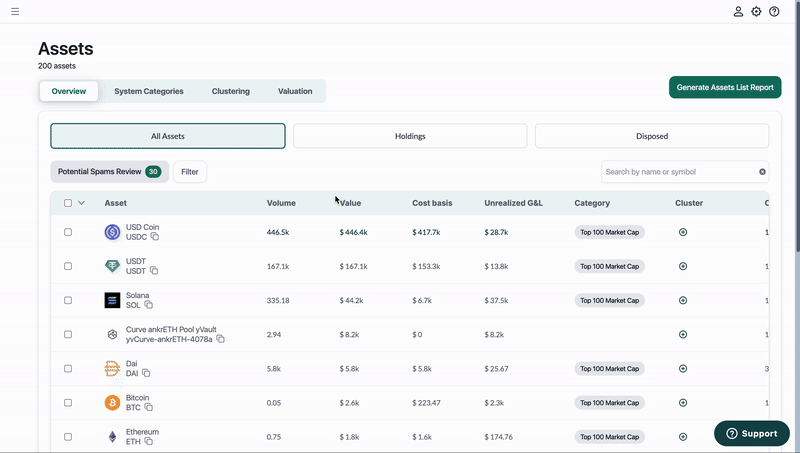Check the USD Coin row checkbox
This screenshot has height=453, width=800.
[x=68, y=232]
